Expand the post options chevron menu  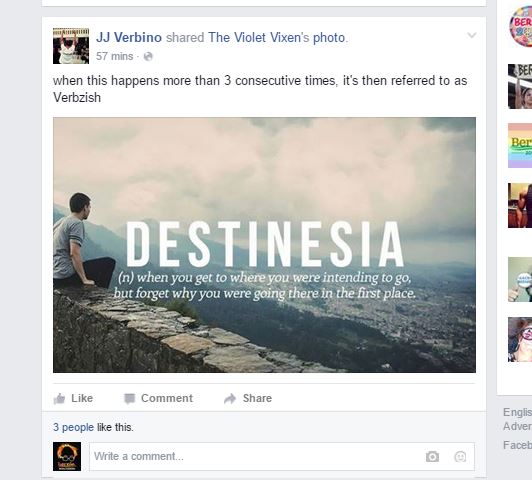[472, 35]
